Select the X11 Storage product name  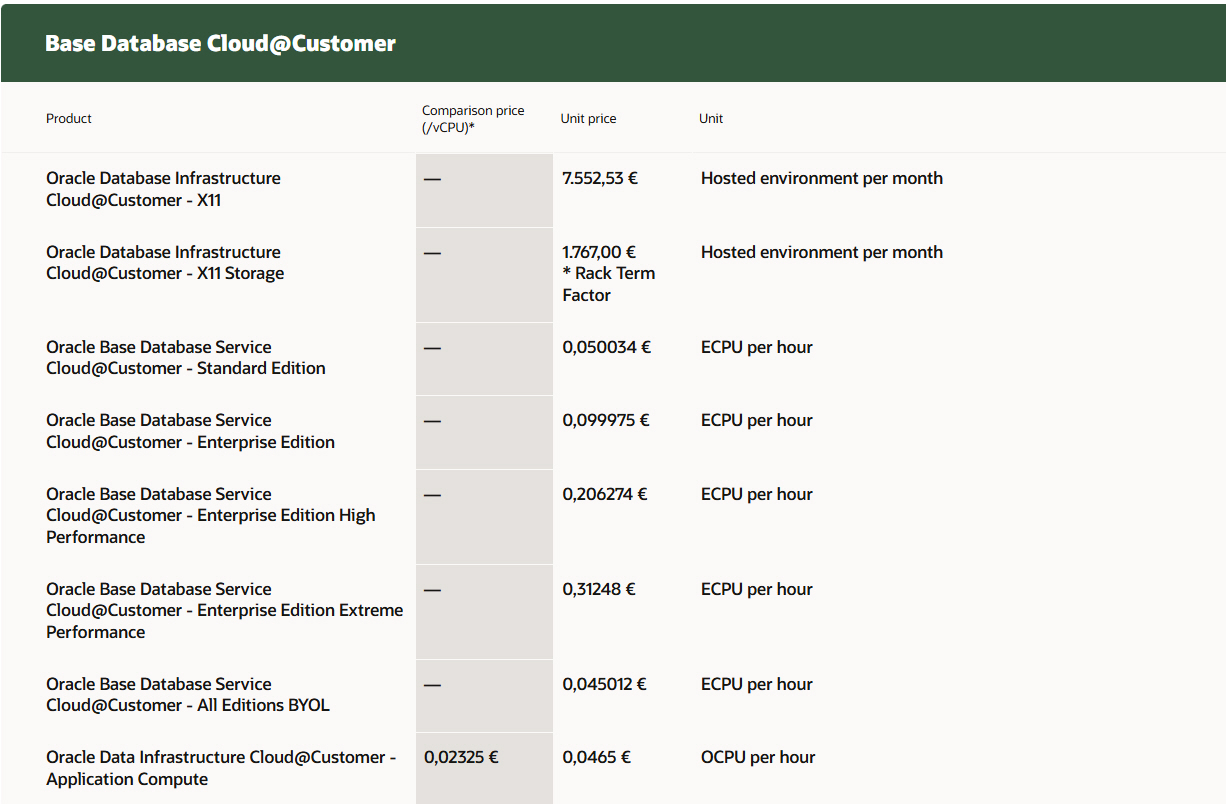(x=165, y=263)
